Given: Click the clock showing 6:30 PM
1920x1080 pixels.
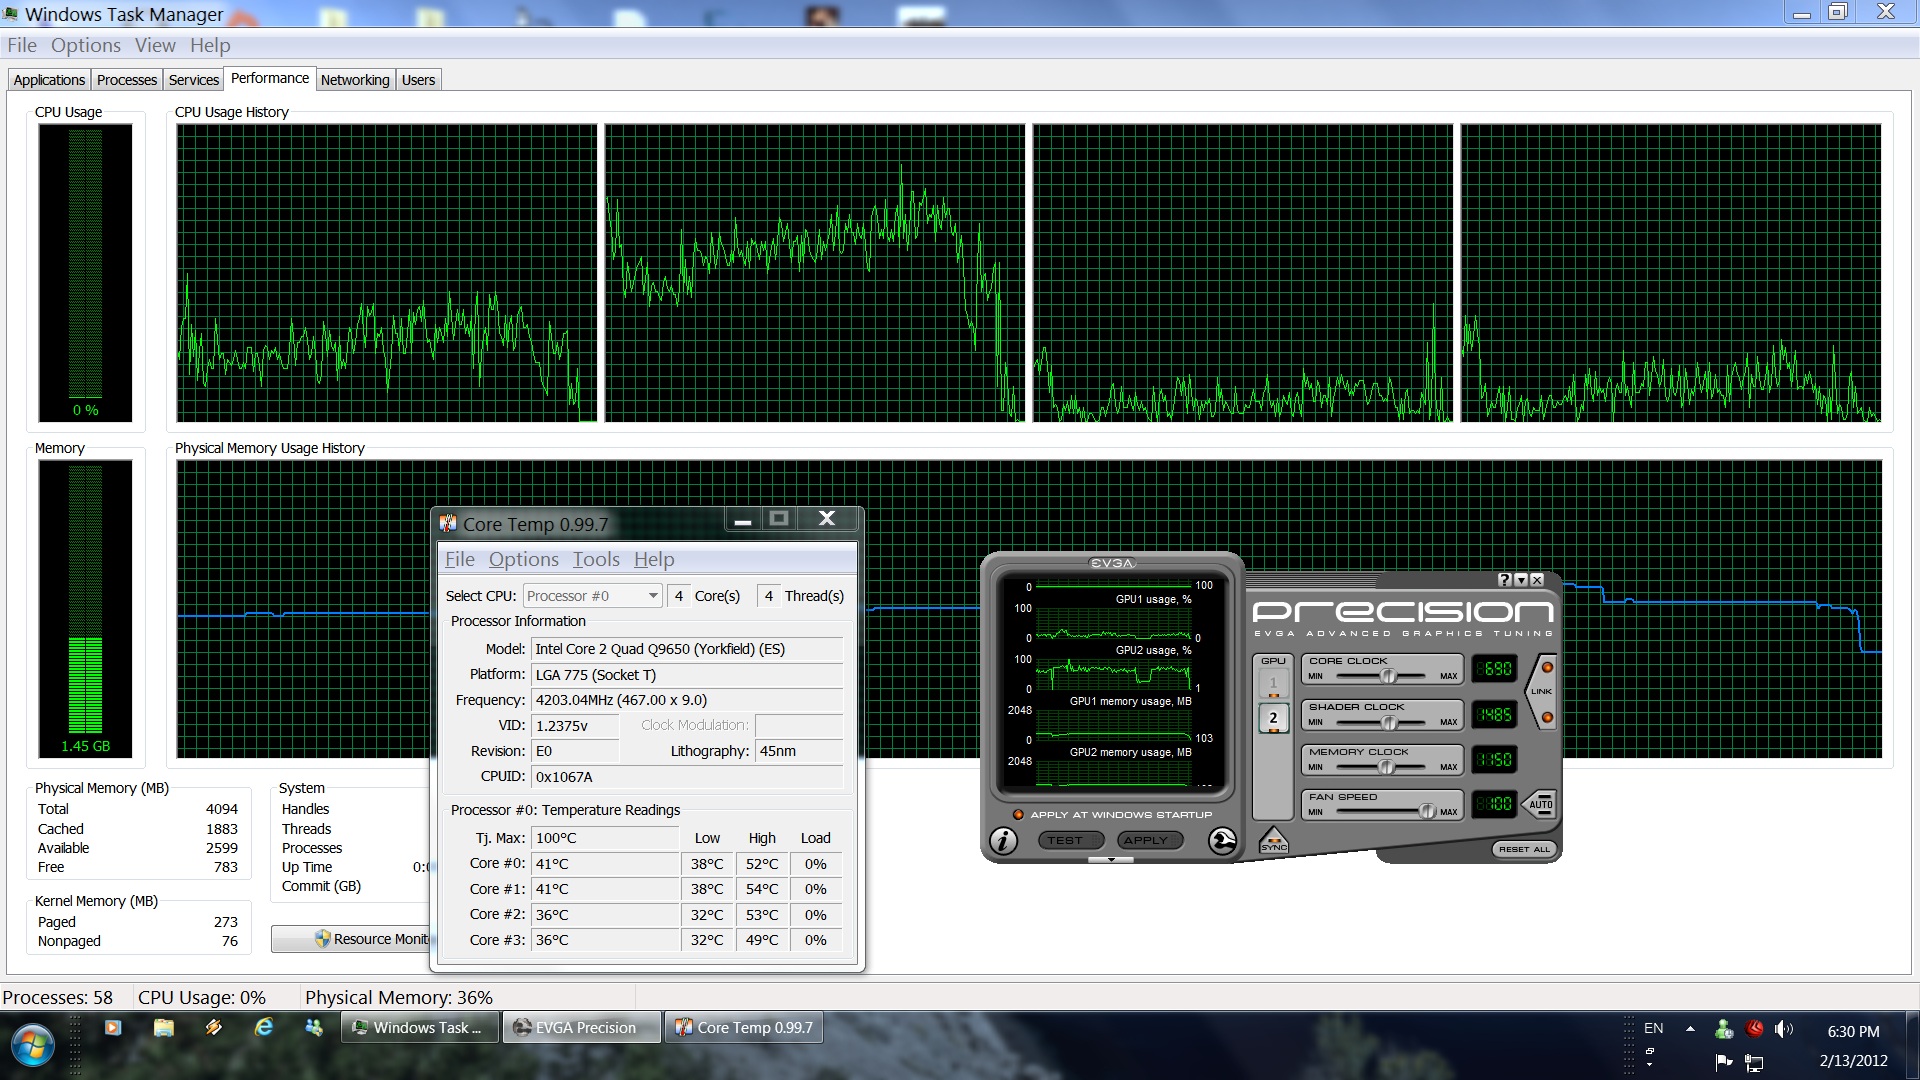Looking at the screenshot, I should pos(1853,1031).
